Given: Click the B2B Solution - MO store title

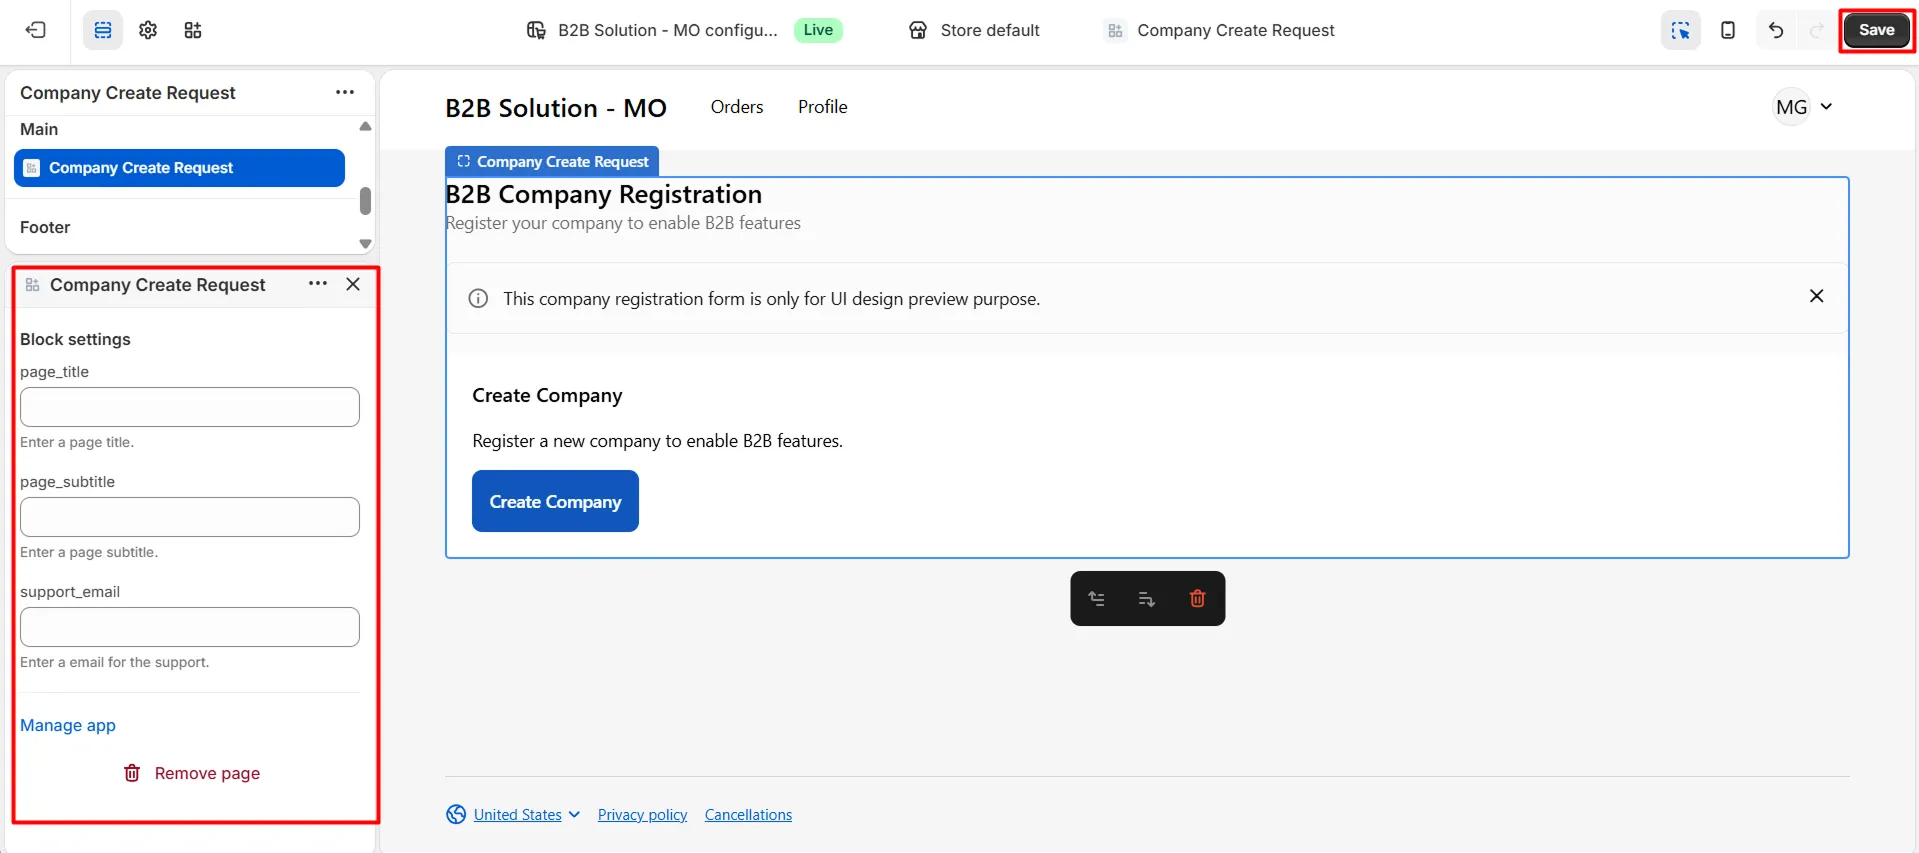Looking at the screenshot, I should pos(556,108).
